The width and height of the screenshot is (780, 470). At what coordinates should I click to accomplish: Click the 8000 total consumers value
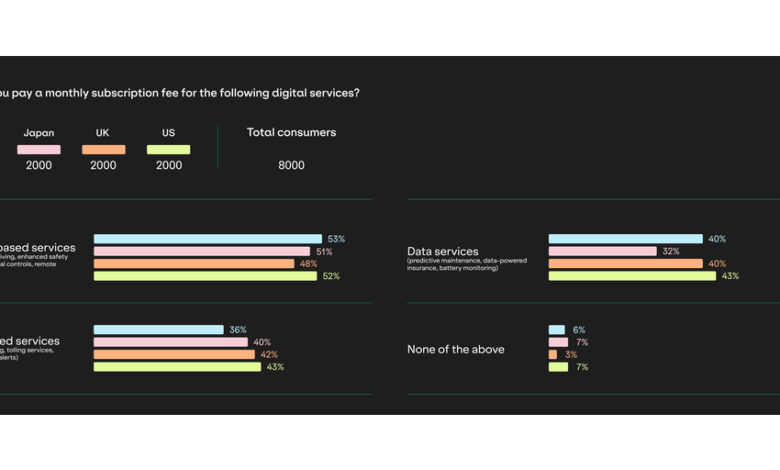pos(291,165)
